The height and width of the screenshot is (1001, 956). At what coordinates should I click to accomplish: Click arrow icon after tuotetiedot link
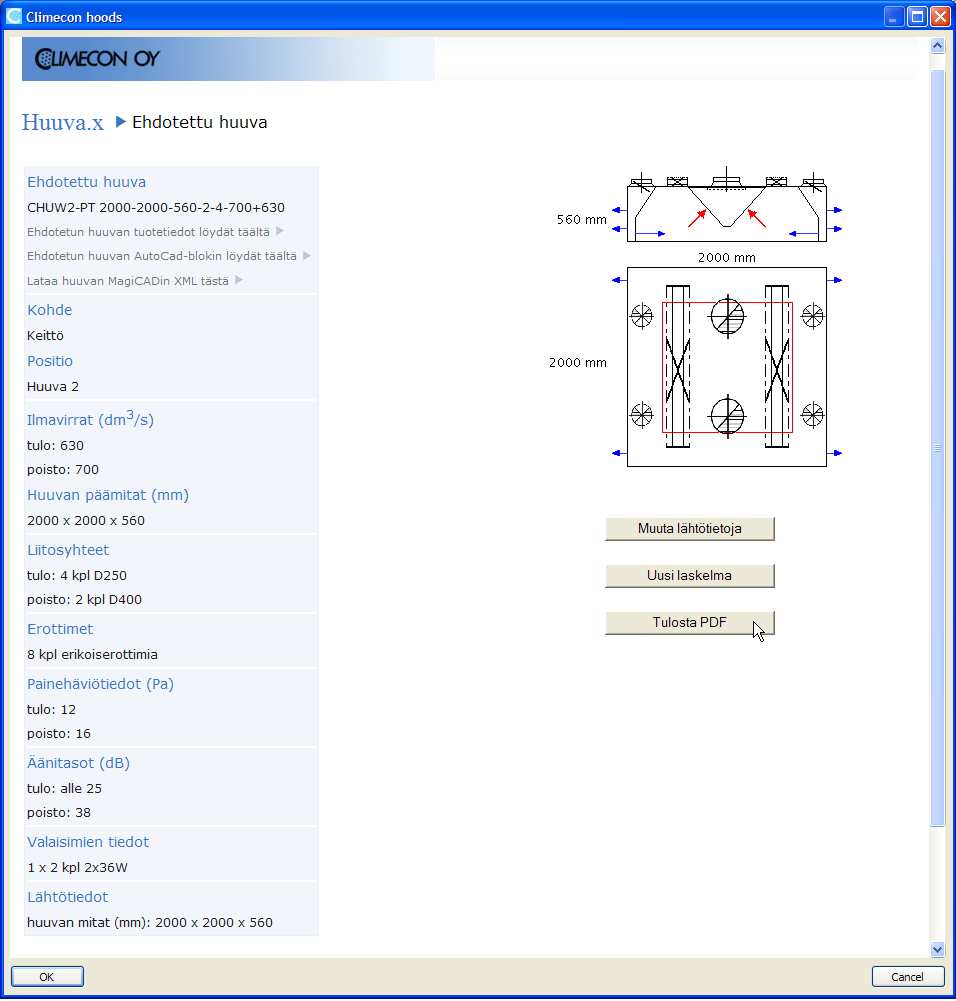tap(280, 231)
